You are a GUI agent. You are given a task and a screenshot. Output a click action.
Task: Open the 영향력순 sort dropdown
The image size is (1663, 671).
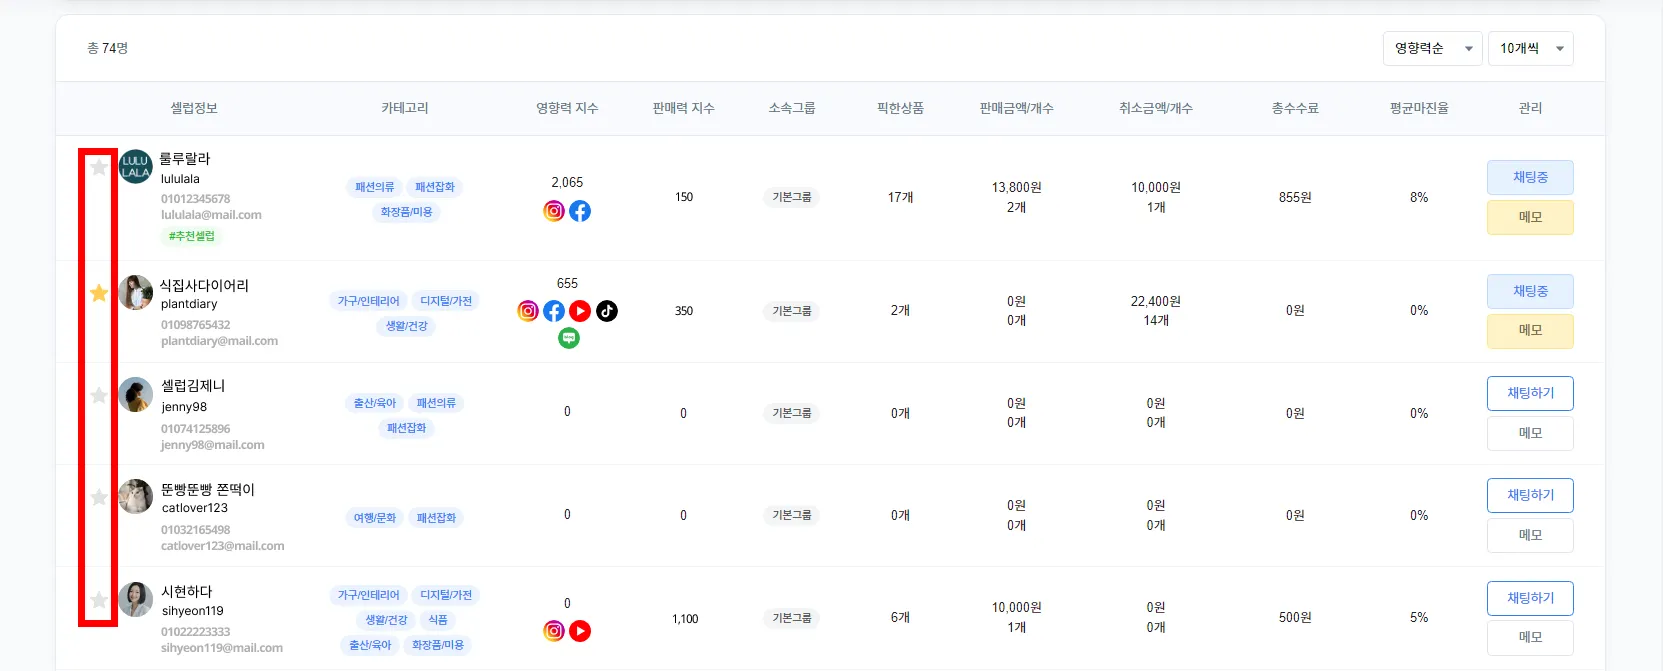(1433, 48)
